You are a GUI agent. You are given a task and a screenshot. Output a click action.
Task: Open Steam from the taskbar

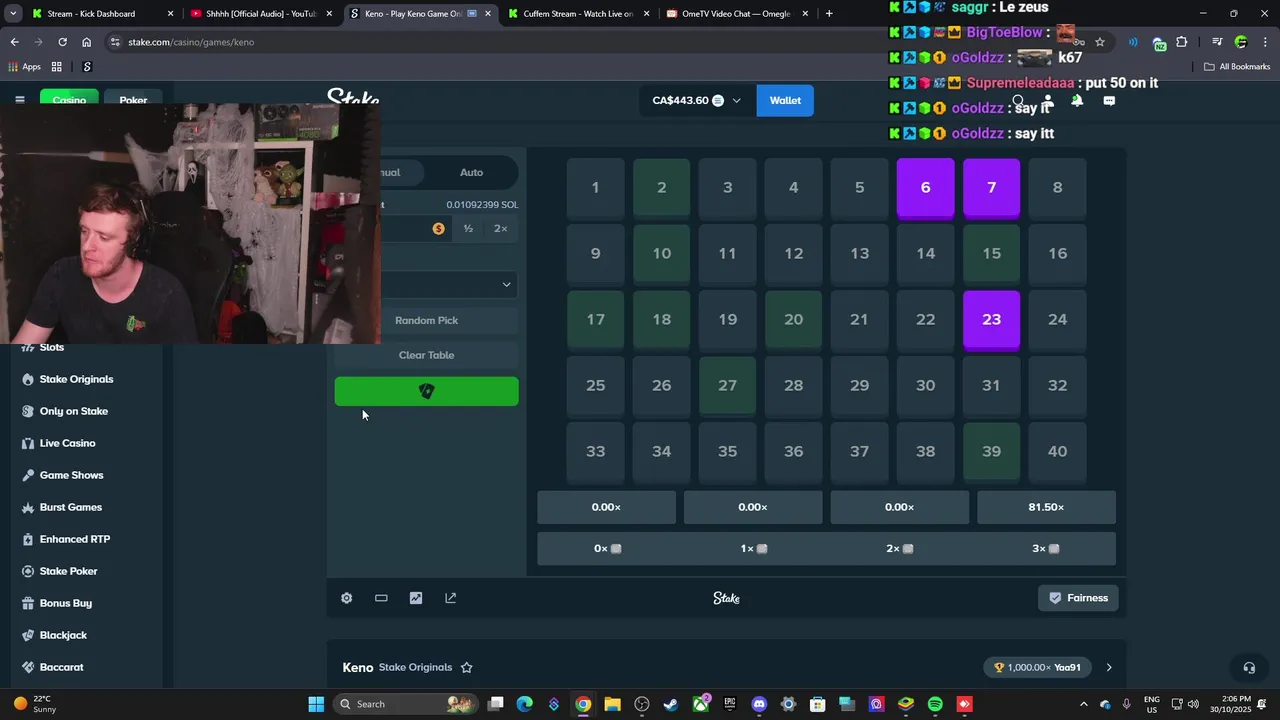pos(671,704)
